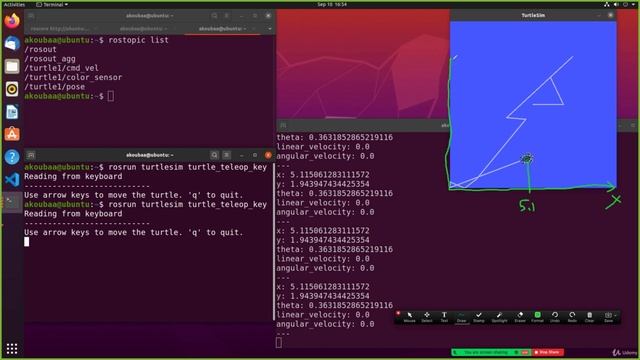The height and width of the screenshot is (360, 640).
Task: Enable the Spotlight annotation tool
Action: (499, 317)
